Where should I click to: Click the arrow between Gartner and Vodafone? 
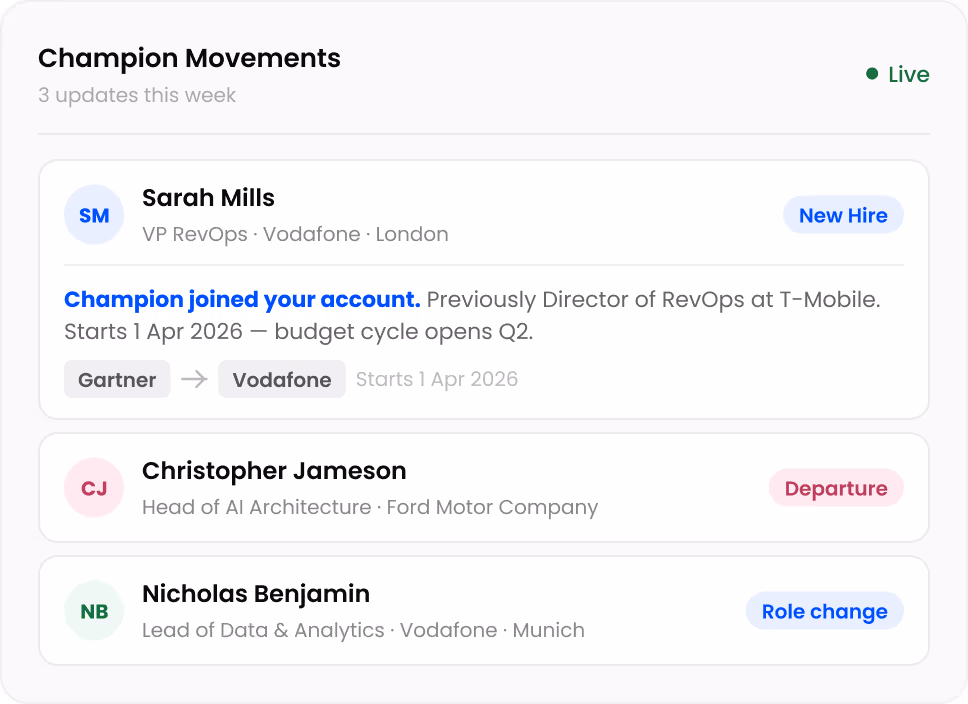tap(194, 380)
